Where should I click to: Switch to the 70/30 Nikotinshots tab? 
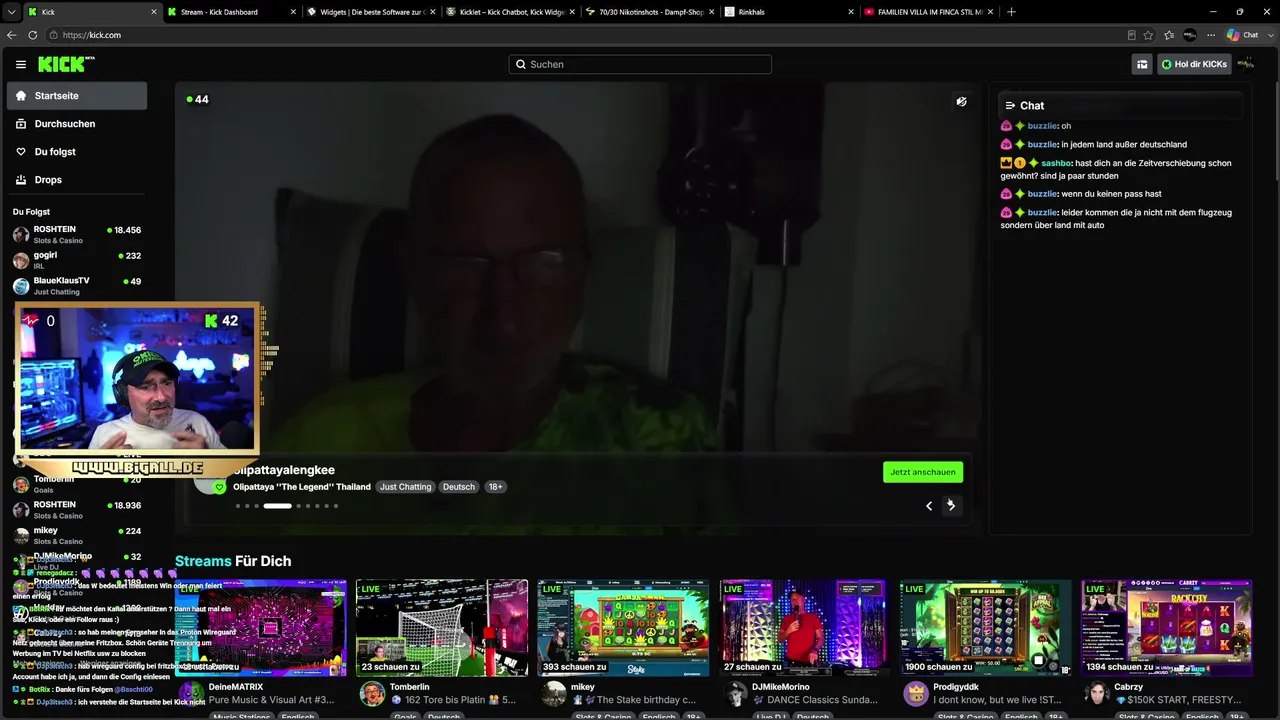point(649,12)
